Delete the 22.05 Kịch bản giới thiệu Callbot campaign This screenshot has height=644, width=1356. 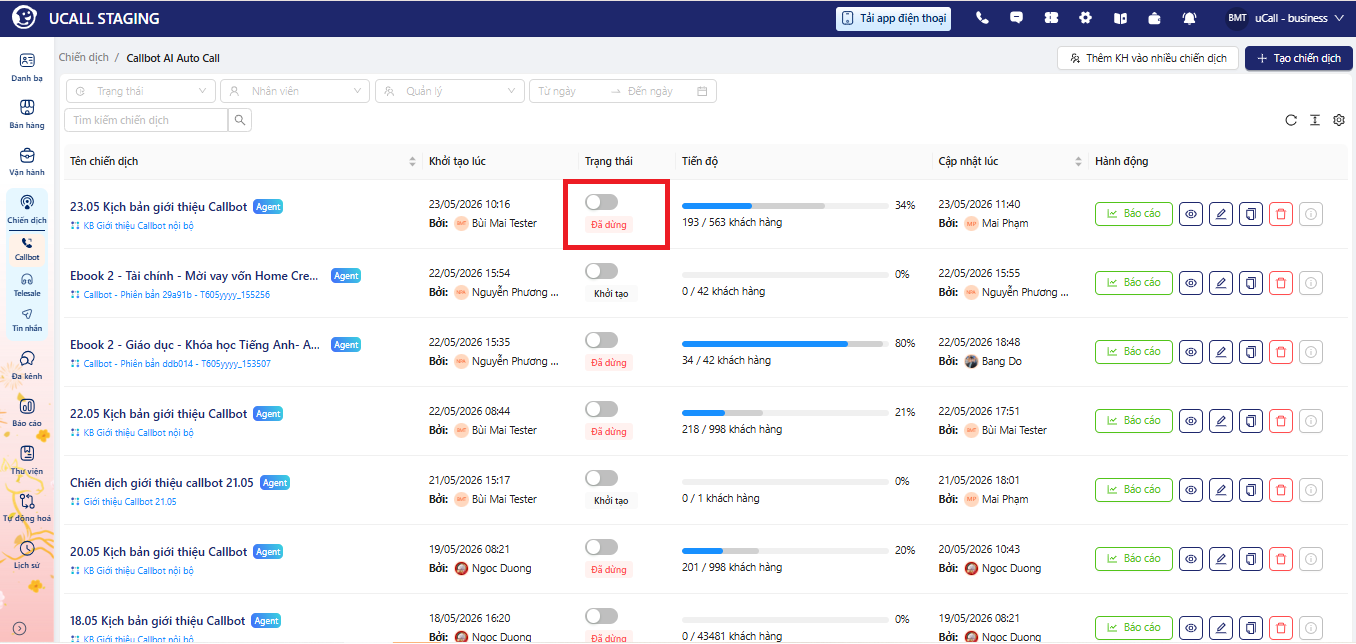point(1281,421)
